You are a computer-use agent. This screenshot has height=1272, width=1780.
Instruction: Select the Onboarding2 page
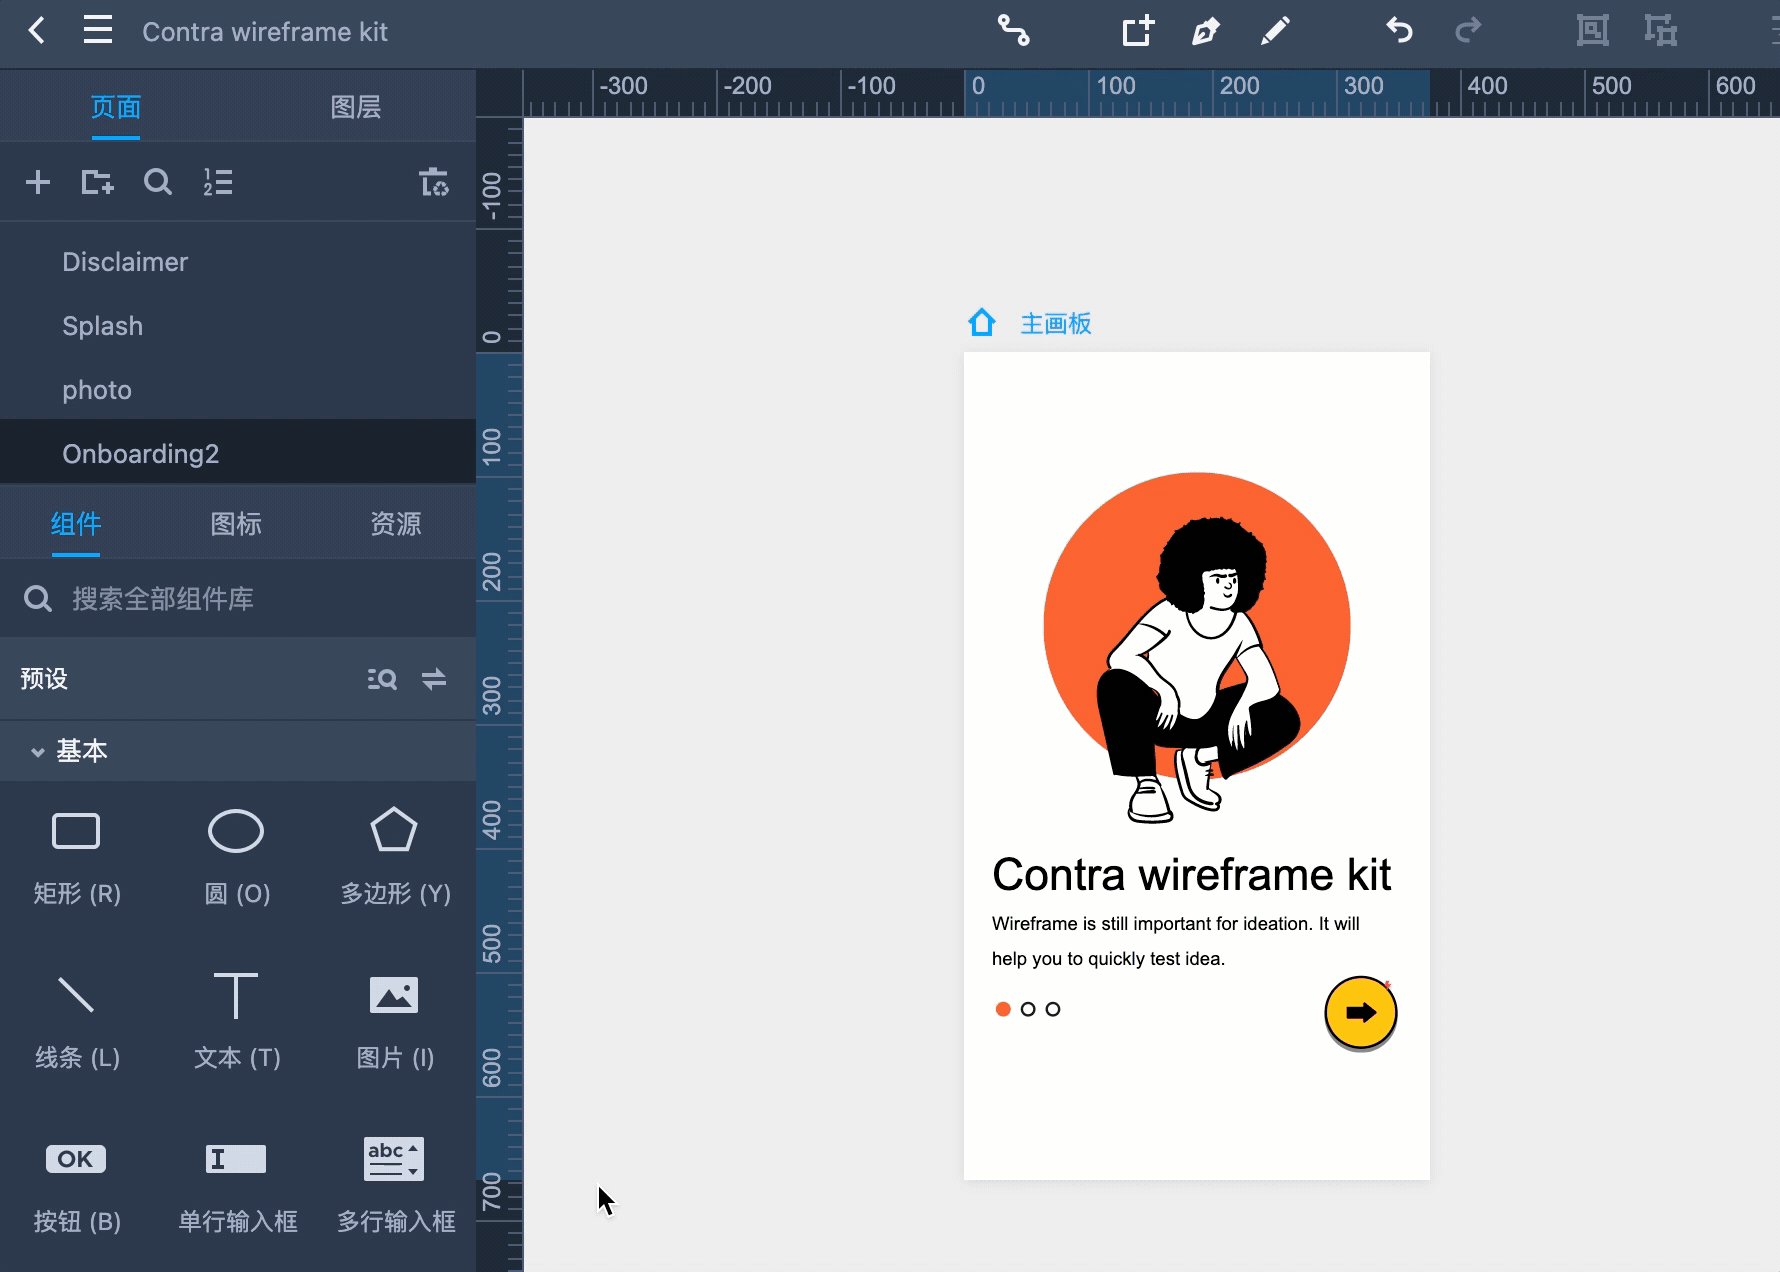[238, 453]
